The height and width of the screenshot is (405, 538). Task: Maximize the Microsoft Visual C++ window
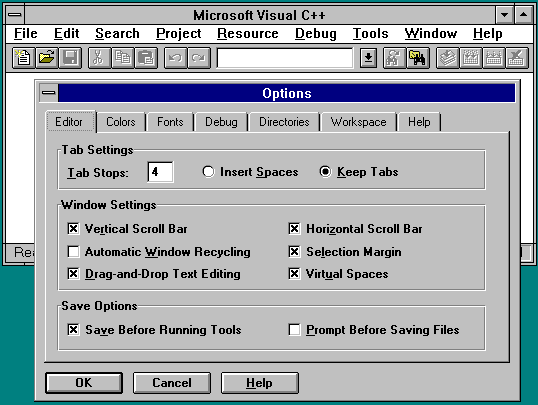523,15
